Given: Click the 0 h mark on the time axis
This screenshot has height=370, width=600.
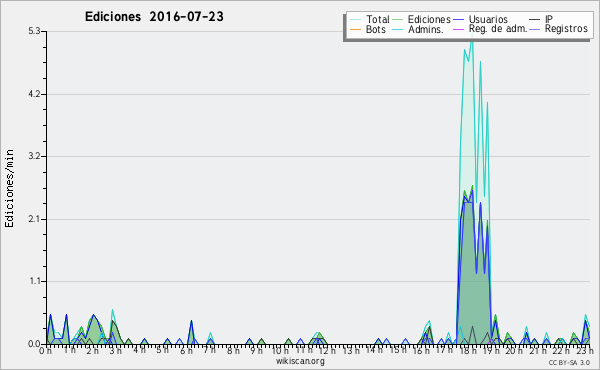Looking at the screenshot, I should pos(45,351).
